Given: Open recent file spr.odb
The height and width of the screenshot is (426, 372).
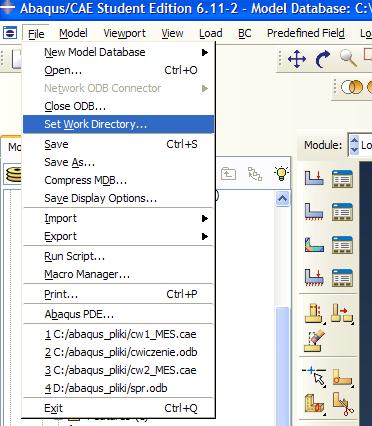Looking at the screenshot, I should point(118,388).
